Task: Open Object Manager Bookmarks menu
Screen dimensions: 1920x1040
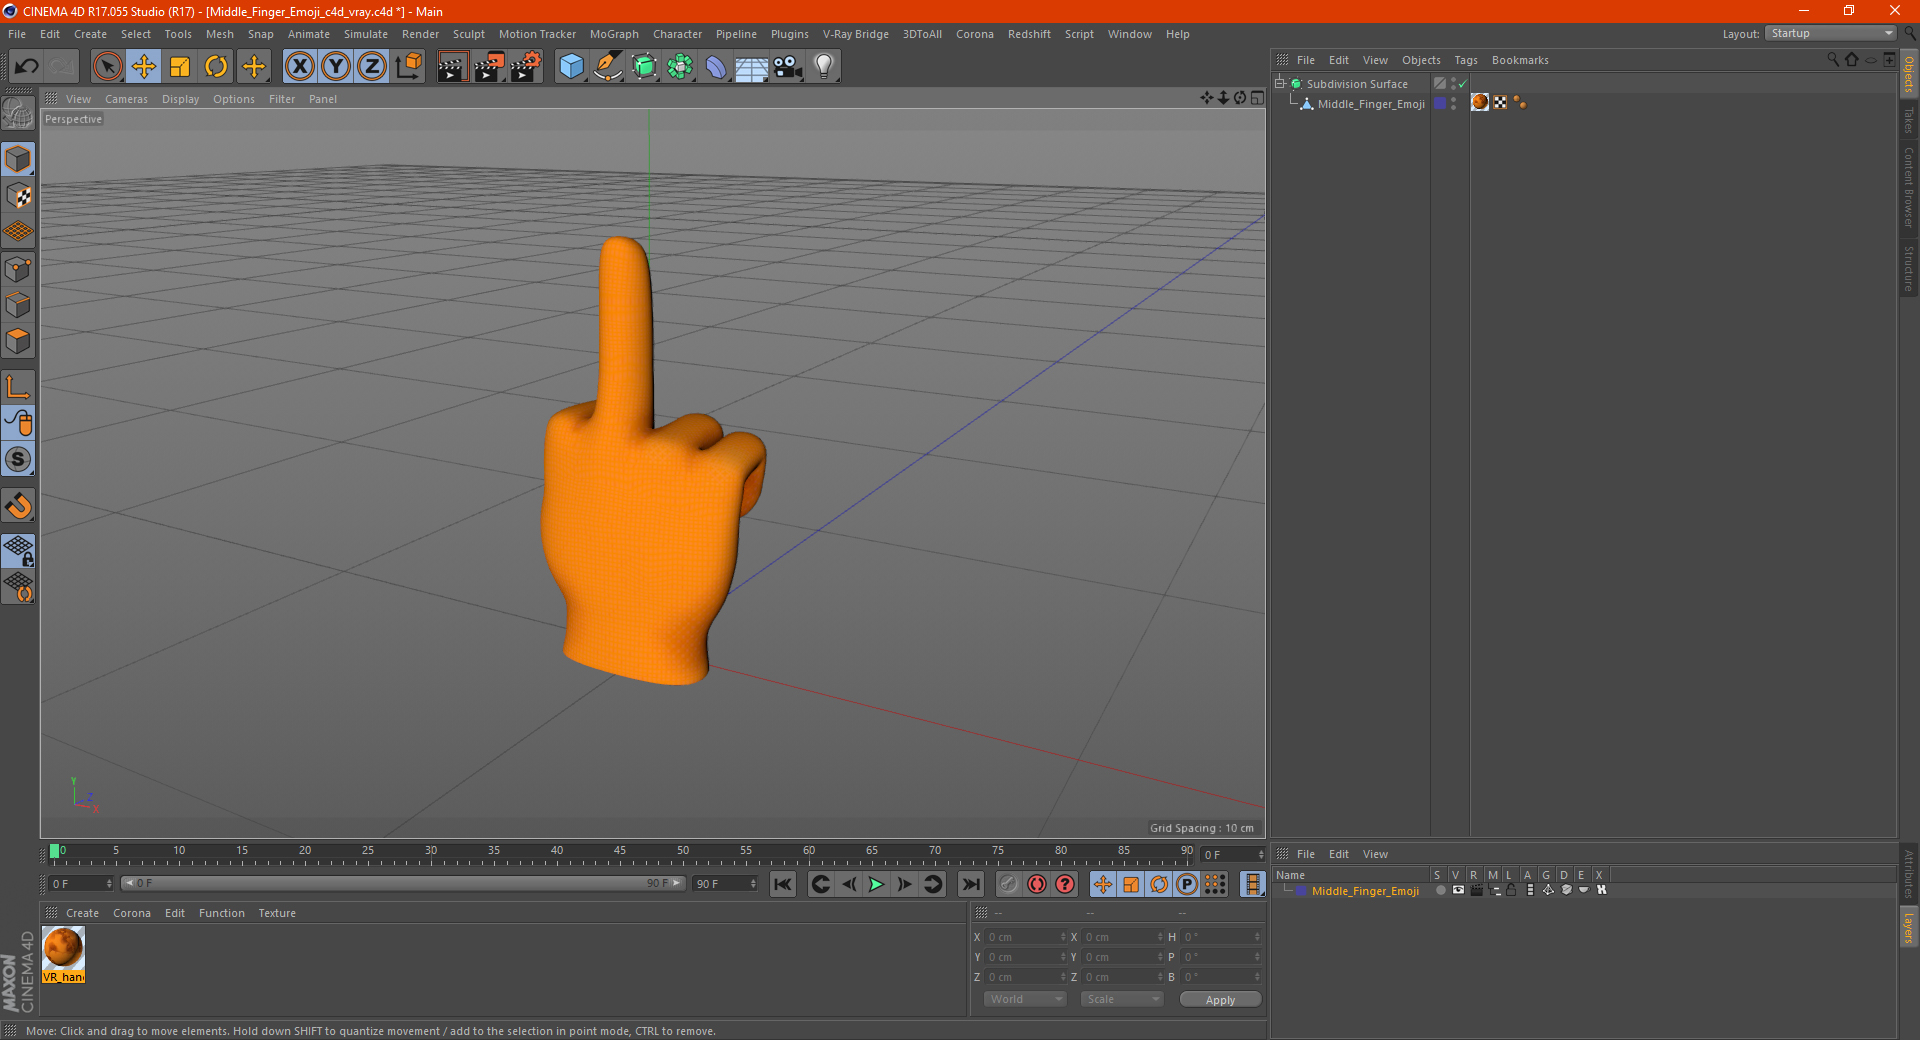Action: tap(1520, 60)
